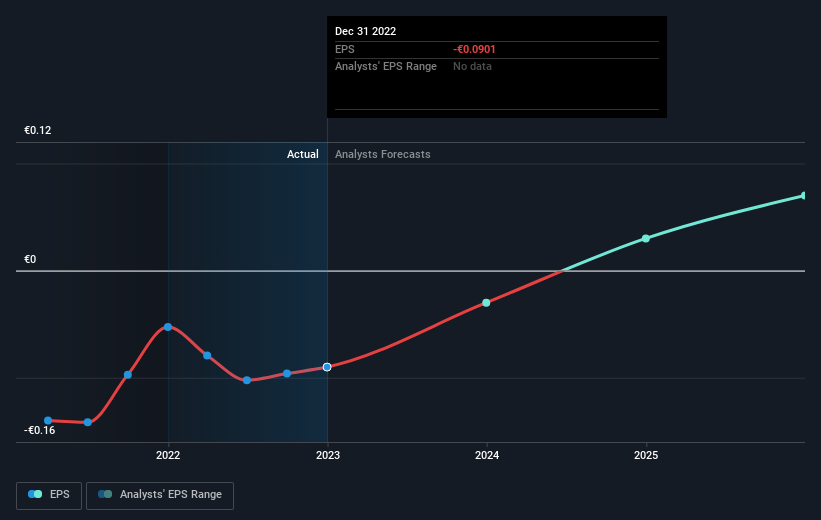Click the 2025 x-axis label
821x520 pixels.
(646, 455)
